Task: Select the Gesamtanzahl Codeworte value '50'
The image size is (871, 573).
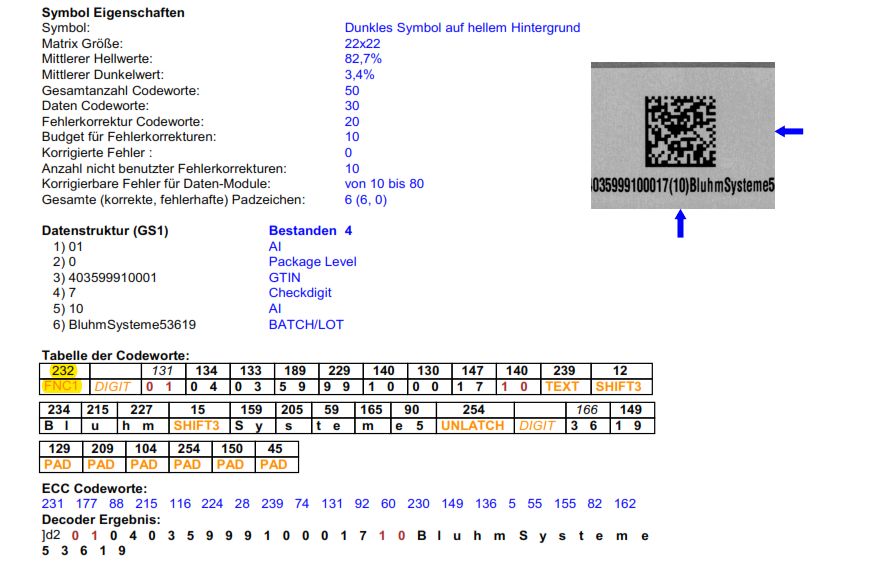Action: tap(352, 91)
